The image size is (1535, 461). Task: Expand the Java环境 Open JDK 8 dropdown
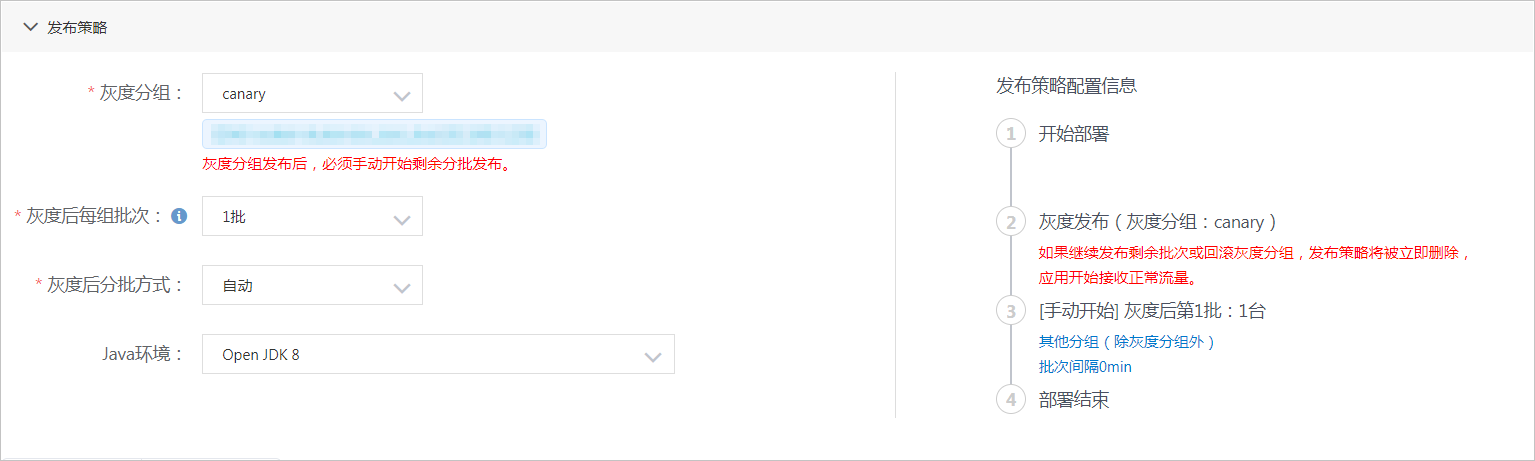coord(438,355)
